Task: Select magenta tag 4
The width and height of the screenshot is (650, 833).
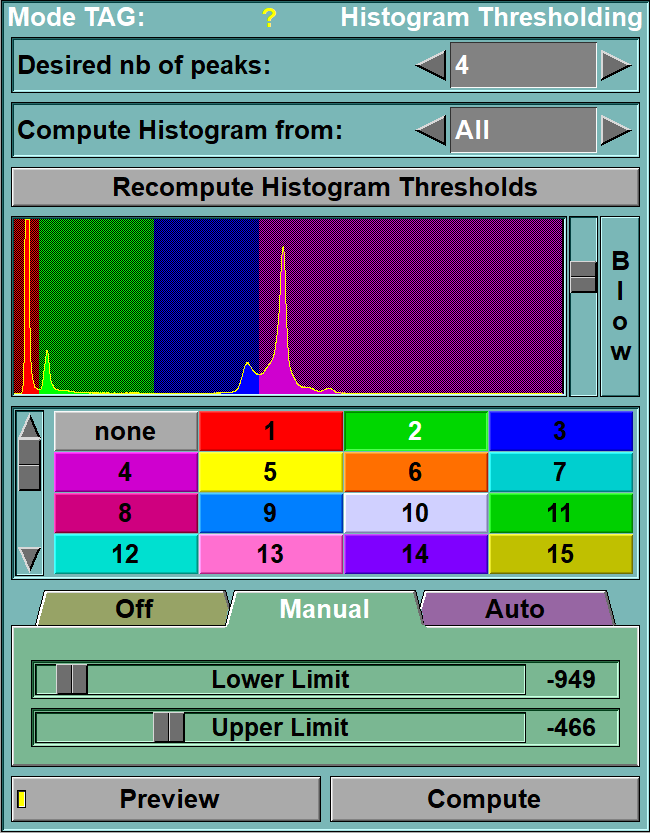Action: click(126, 472)
